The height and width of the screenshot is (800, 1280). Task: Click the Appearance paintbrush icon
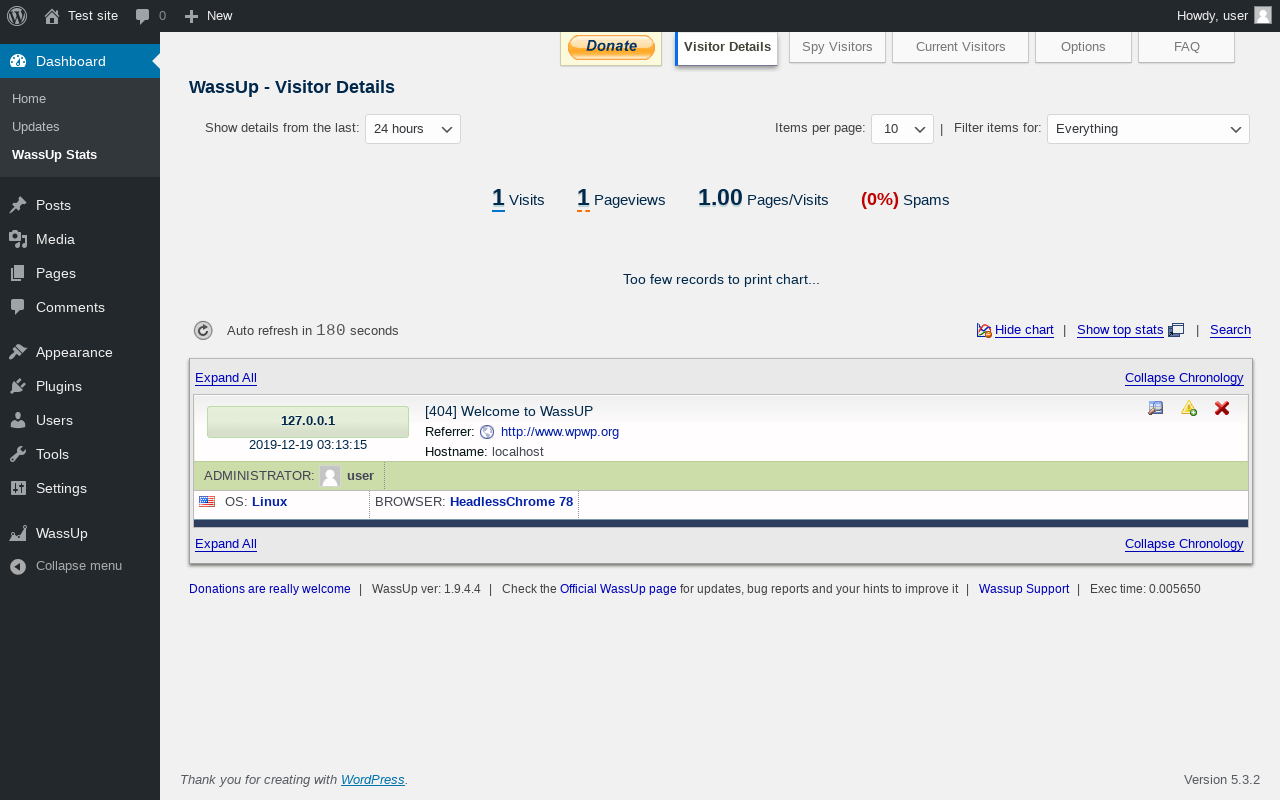[x=18, y=352]
